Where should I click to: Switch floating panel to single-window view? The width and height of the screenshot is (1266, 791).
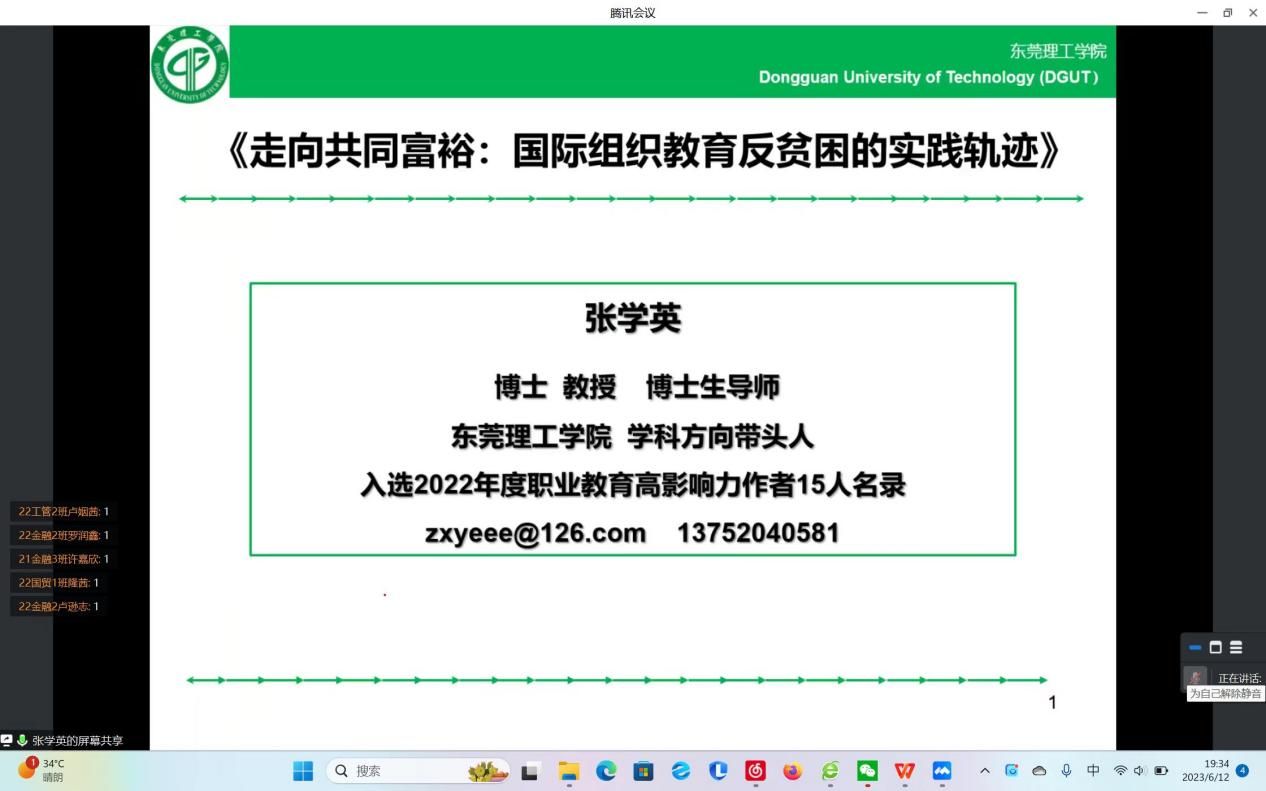tap(1216, 648)
